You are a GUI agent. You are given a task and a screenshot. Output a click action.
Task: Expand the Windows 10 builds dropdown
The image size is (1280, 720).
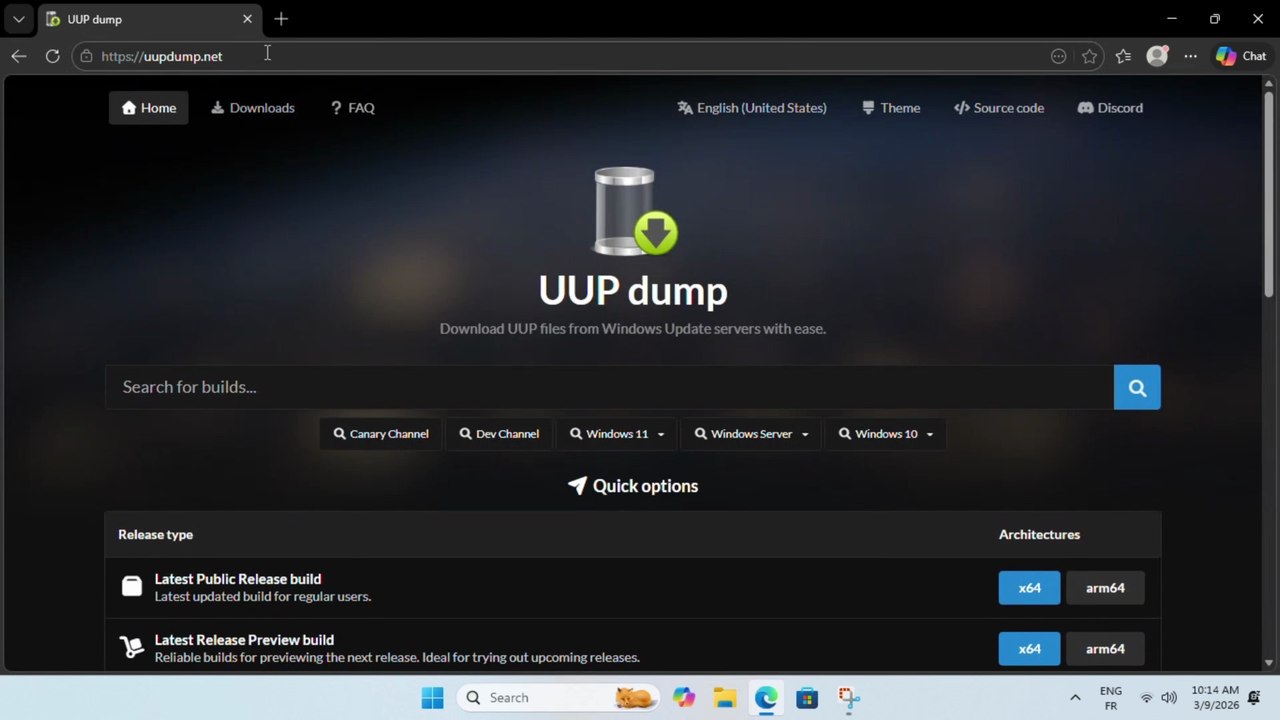886,434
